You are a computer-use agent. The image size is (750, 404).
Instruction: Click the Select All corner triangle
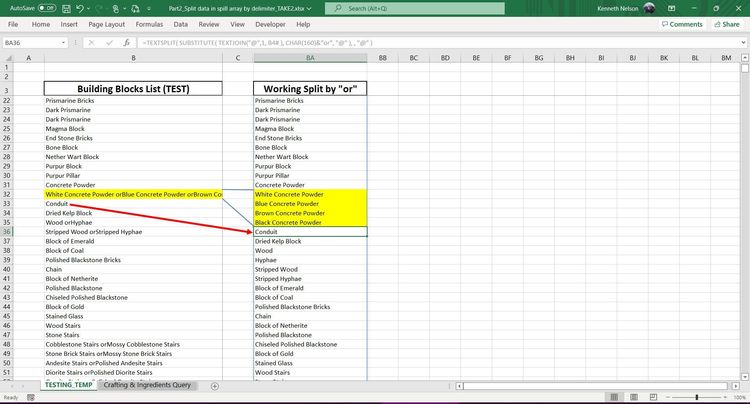click(8, 58)
